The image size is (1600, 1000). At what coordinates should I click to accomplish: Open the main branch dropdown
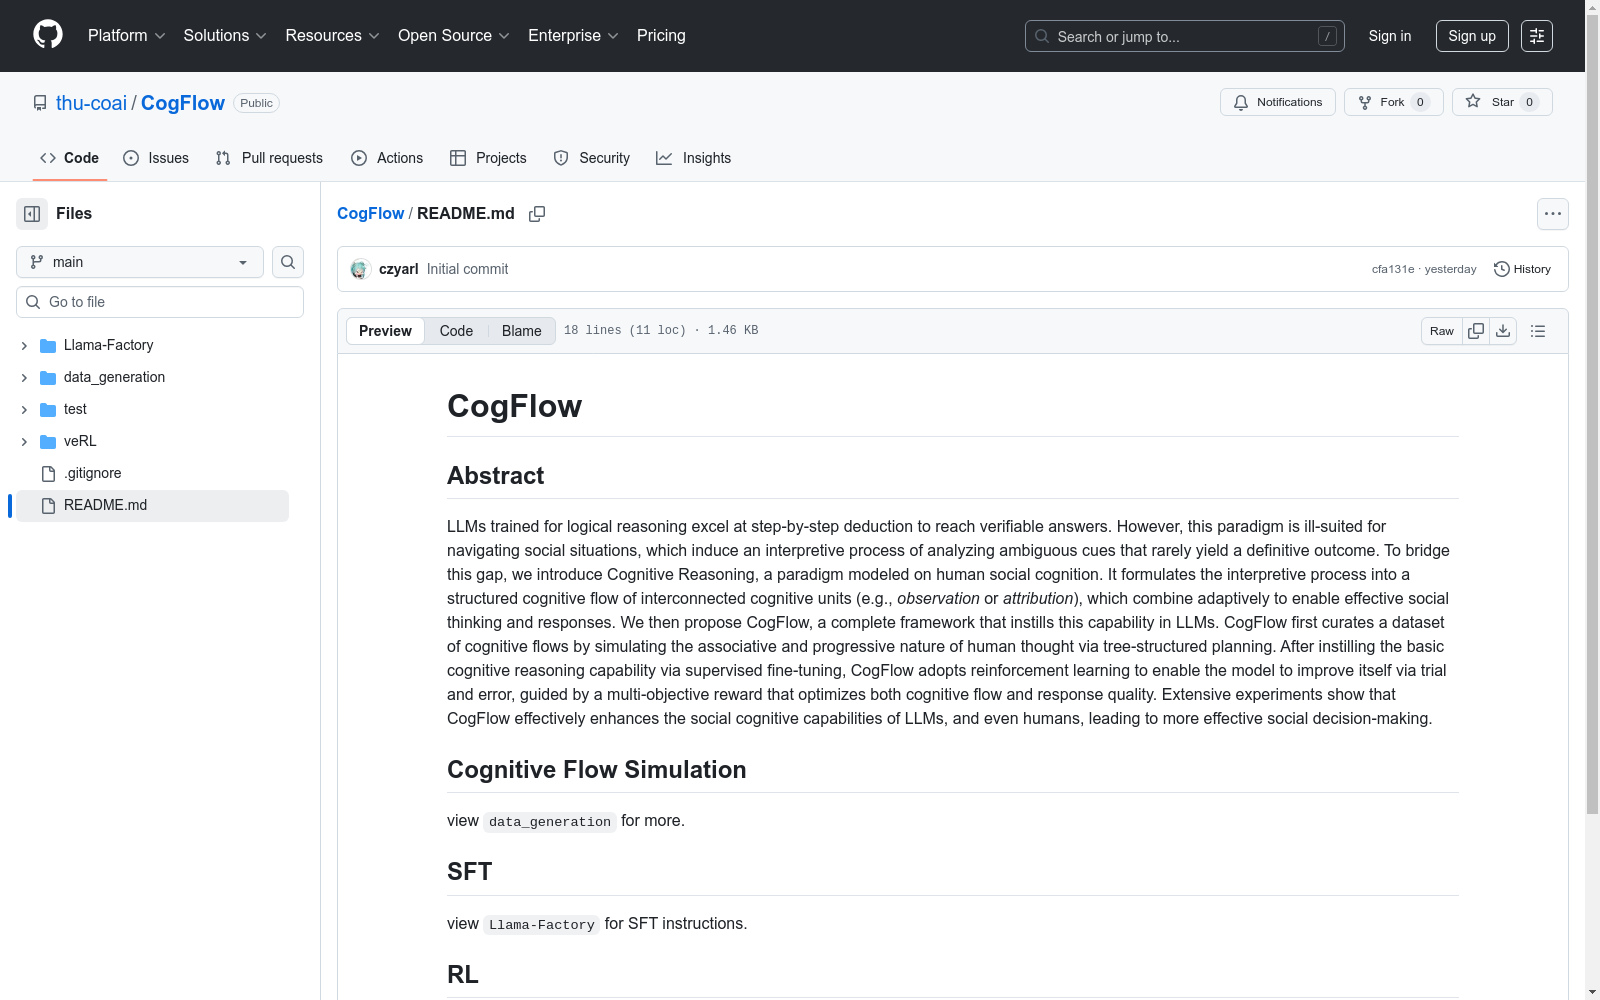click(x=140, y=262)
